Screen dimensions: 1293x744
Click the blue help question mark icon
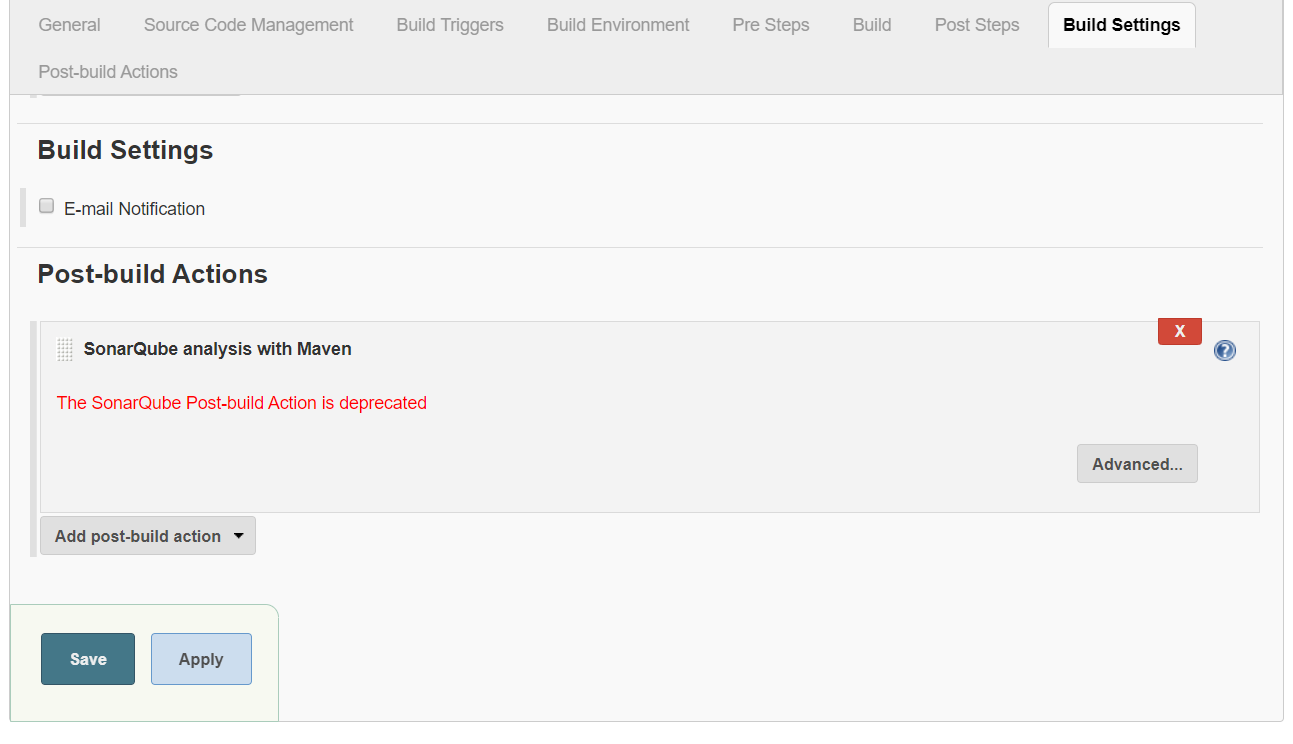pos(1224,350)
